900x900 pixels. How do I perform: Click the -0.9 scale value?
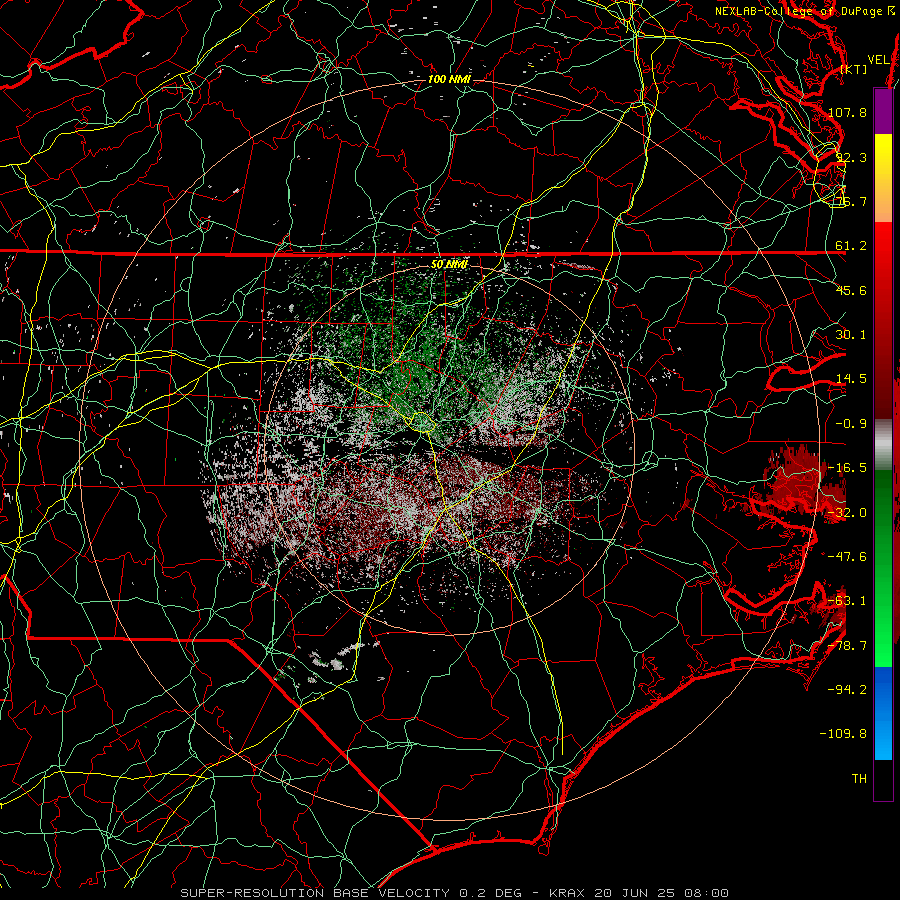click(851, 424)
